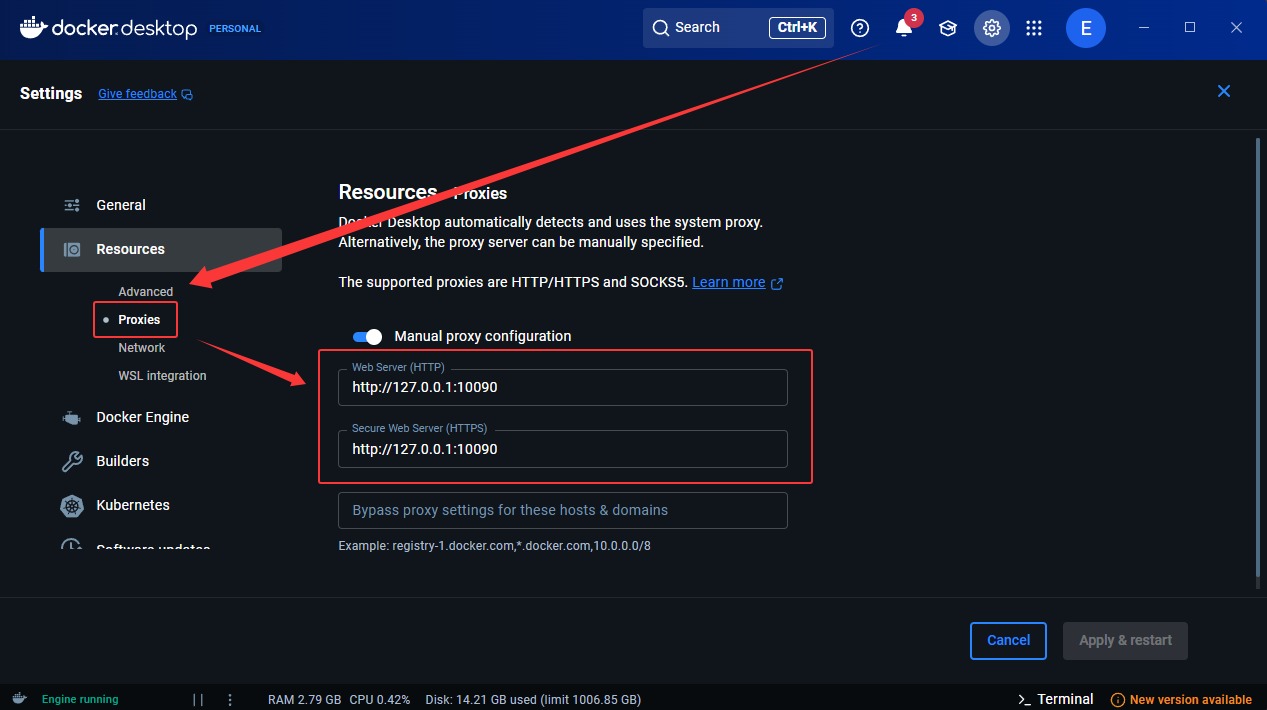
Task: Click the user avatar E icon
Action: pos(1085,28)
